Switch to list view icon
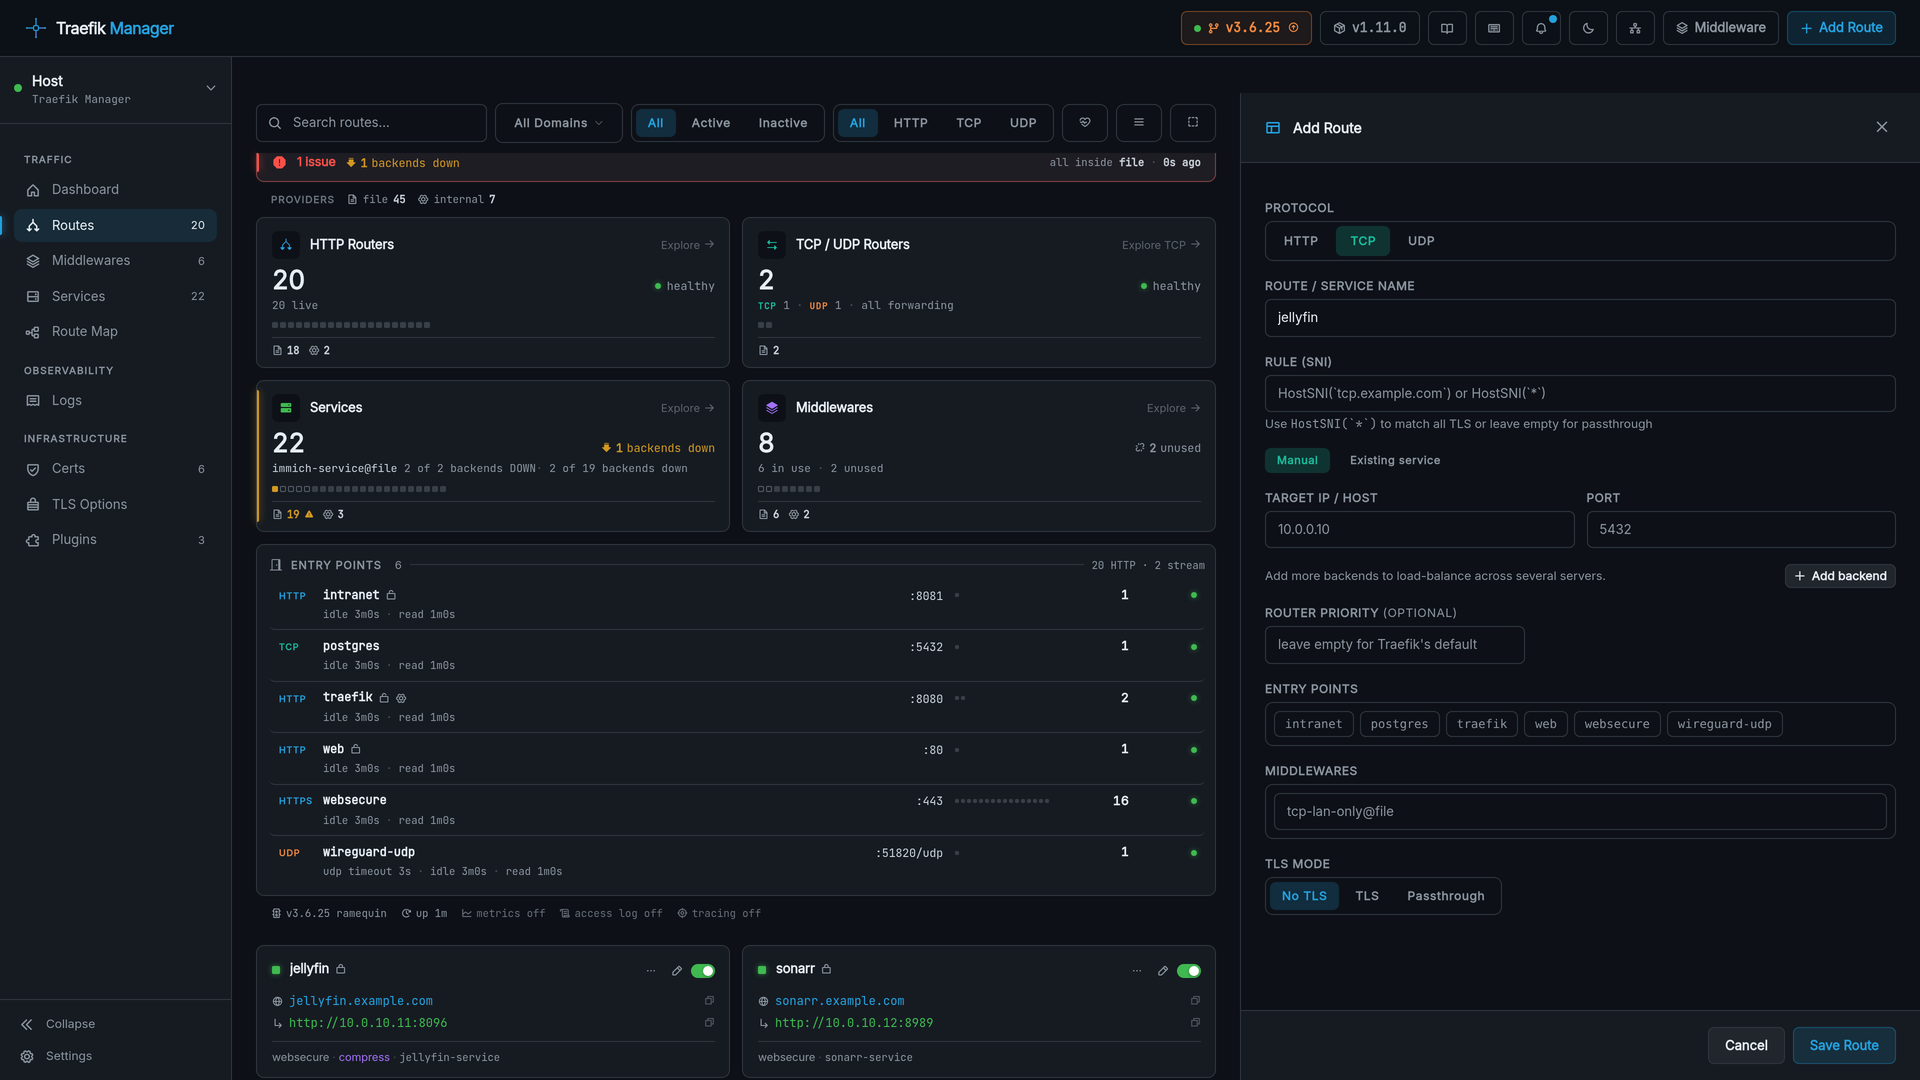Image resolution: width=1920 pixels, height=1080 pixels. 1139,123
